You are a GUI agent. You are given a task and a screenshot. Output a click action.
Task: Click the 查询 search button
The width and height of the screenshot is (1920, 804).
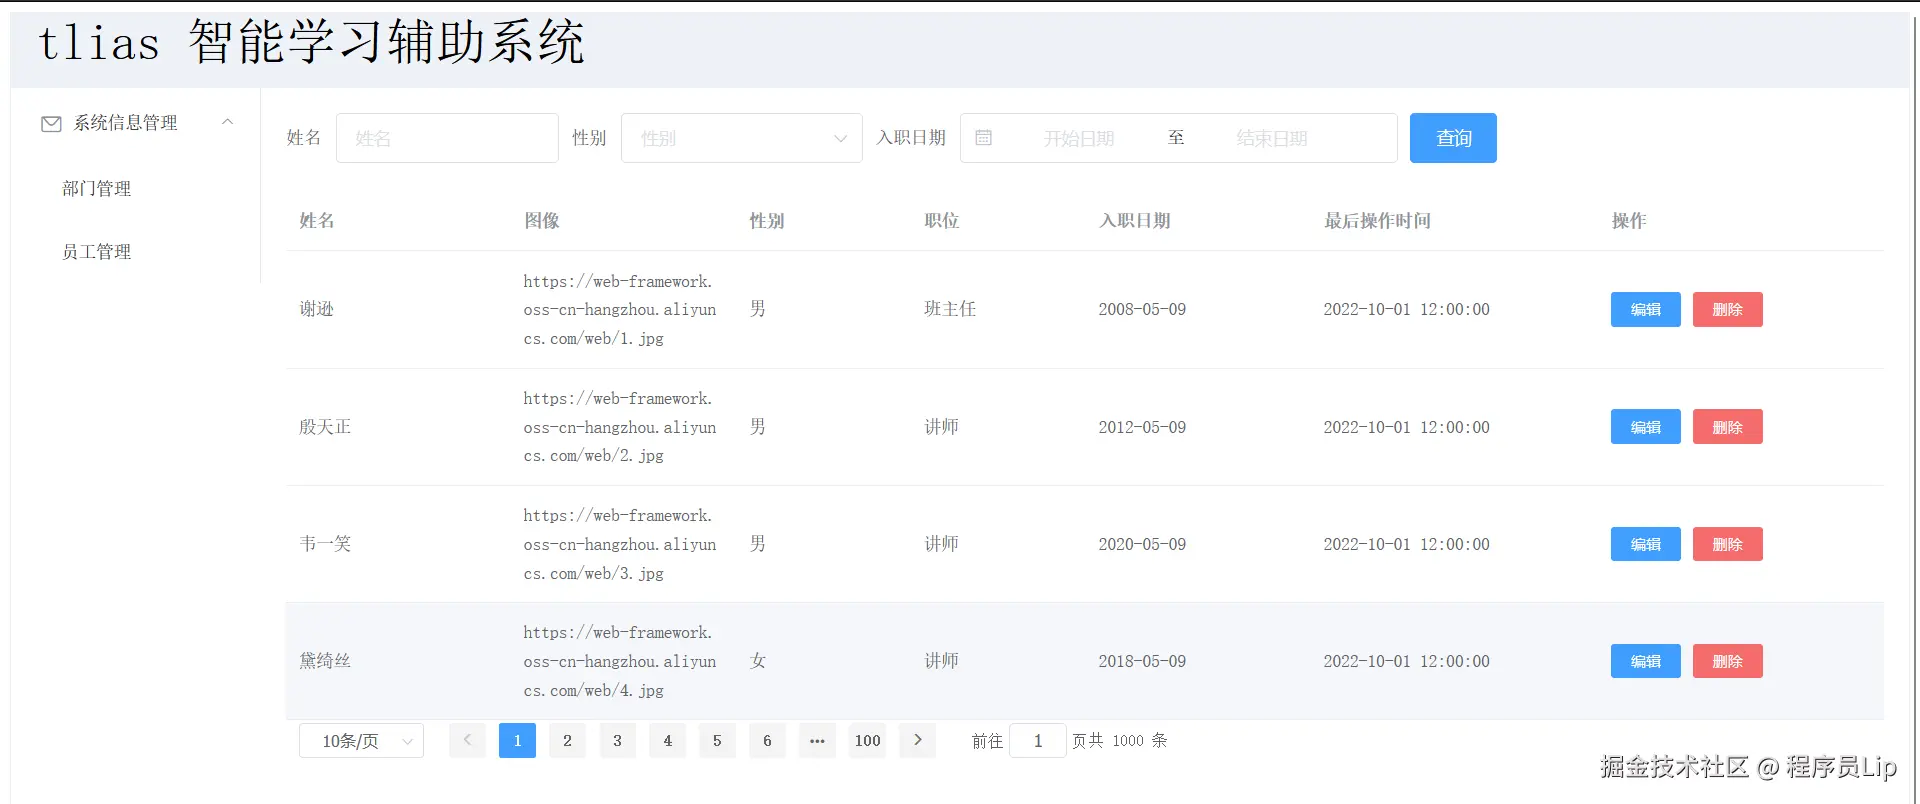[x=1453, y=138]
